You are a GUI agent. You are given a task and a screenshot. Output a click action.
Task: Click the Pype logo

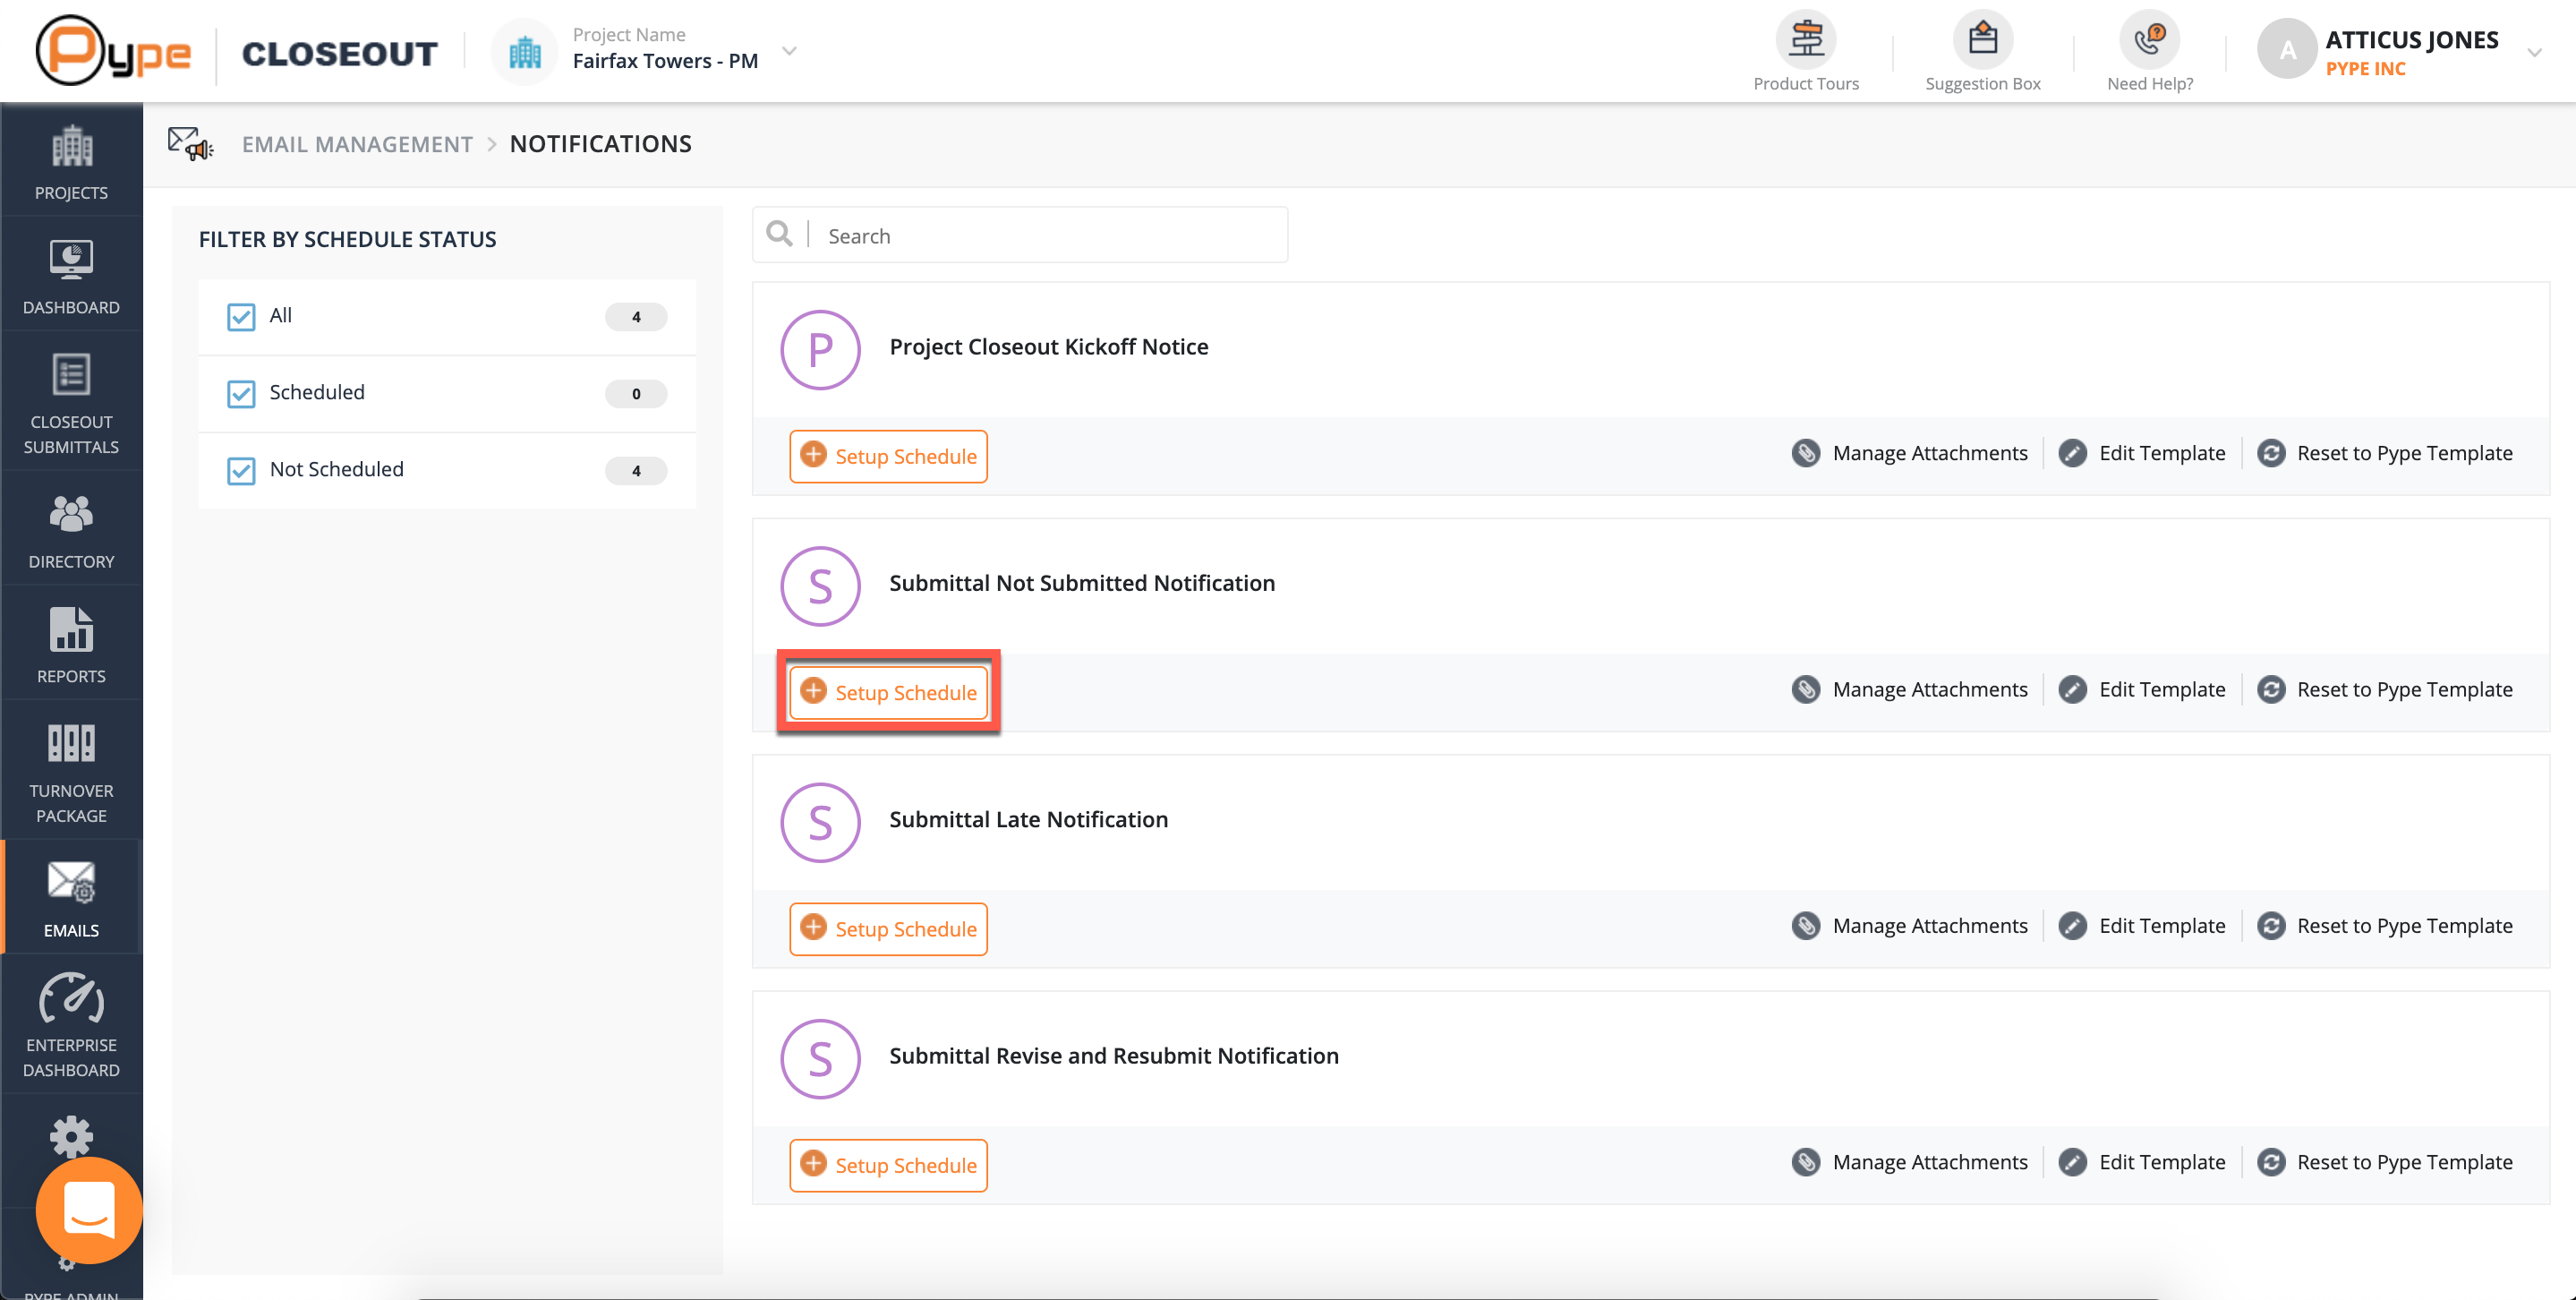coord(113,52)
